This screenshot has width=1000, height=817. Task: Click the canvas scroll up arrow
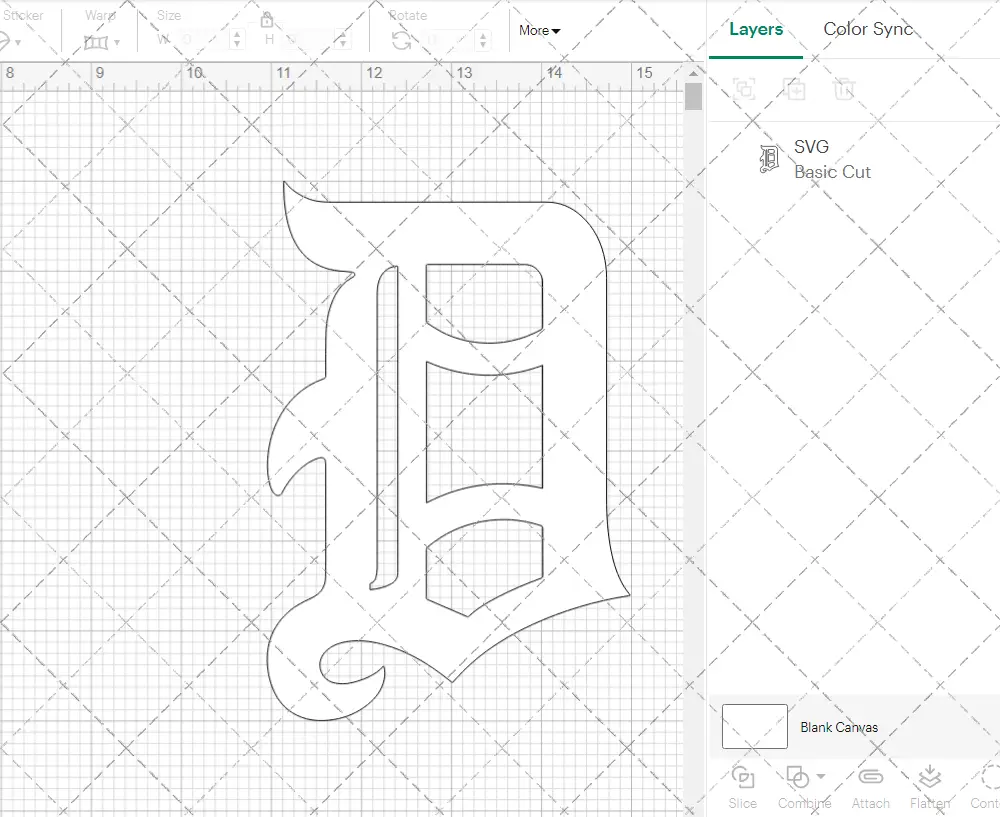pyautogui.click(x=693, y=73)
